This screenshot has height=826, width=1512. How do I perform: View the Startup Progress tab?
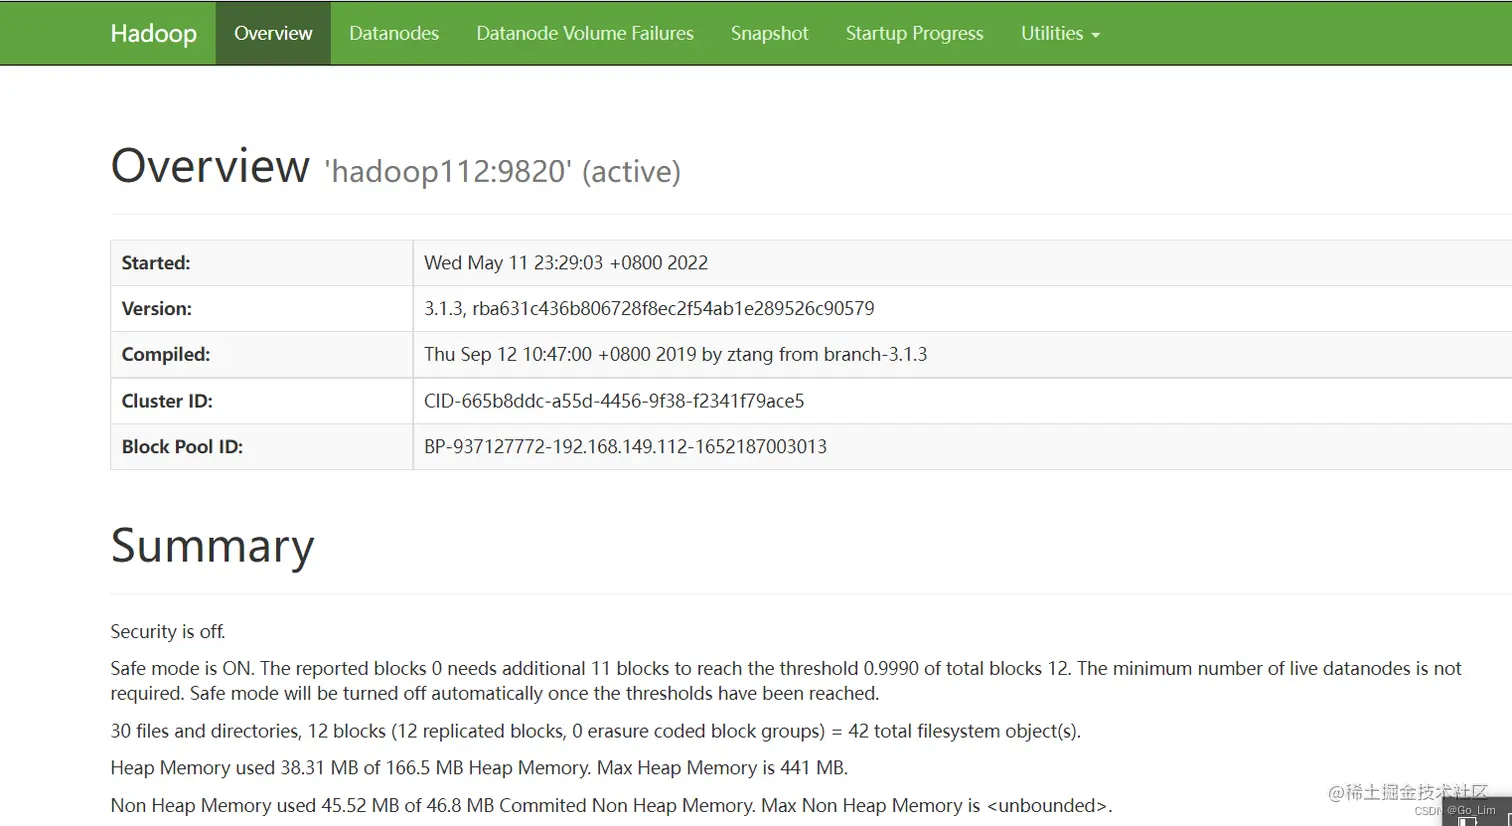914,33
